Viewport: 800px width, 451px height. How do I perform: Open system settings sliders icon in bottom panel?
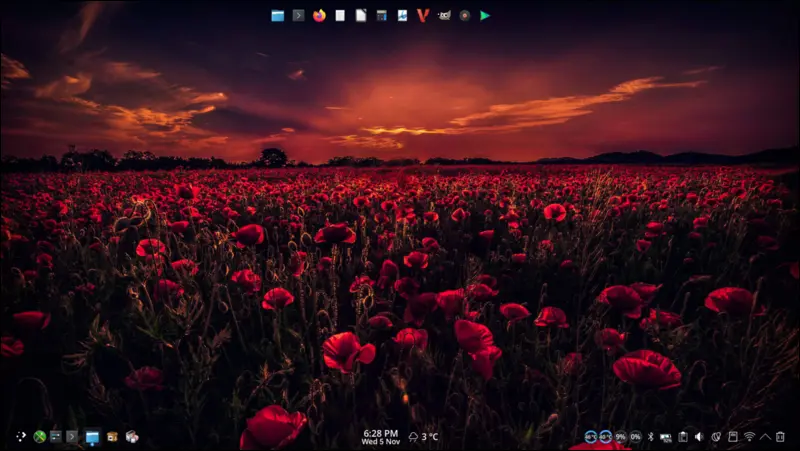[56, 437]
